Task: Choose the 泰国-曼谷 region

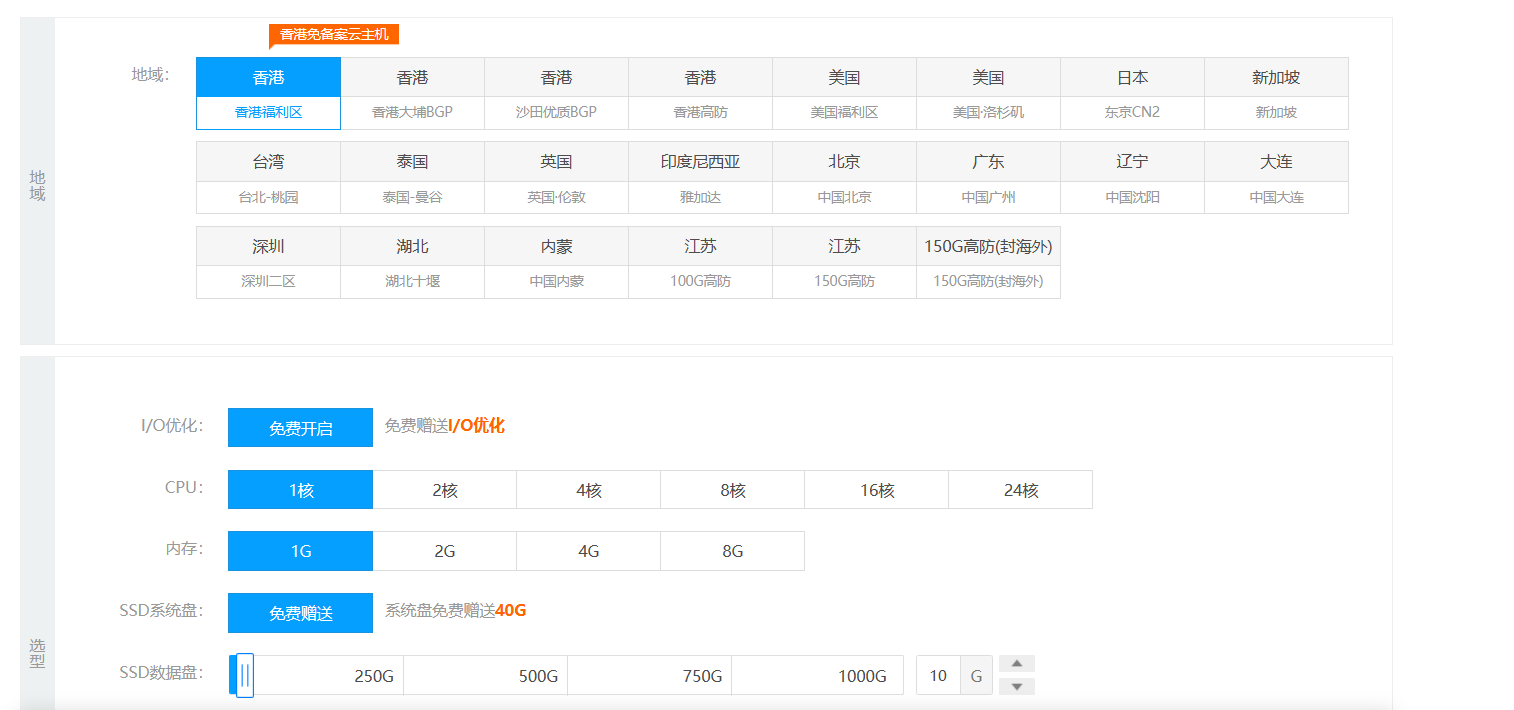Action: (412, 178)
